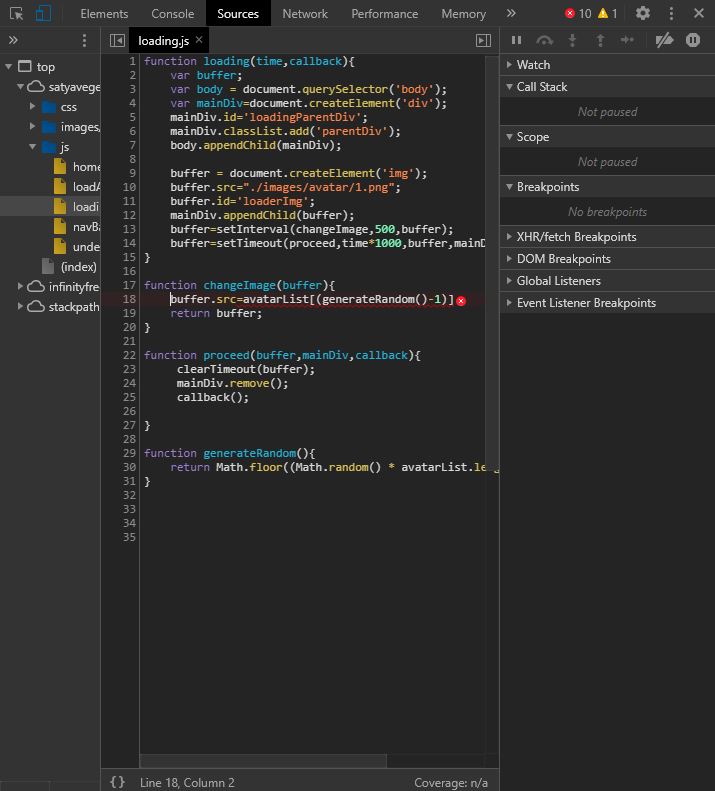715x791 pixels.
Task: Open the loadA js file
Action: (77, 187)
